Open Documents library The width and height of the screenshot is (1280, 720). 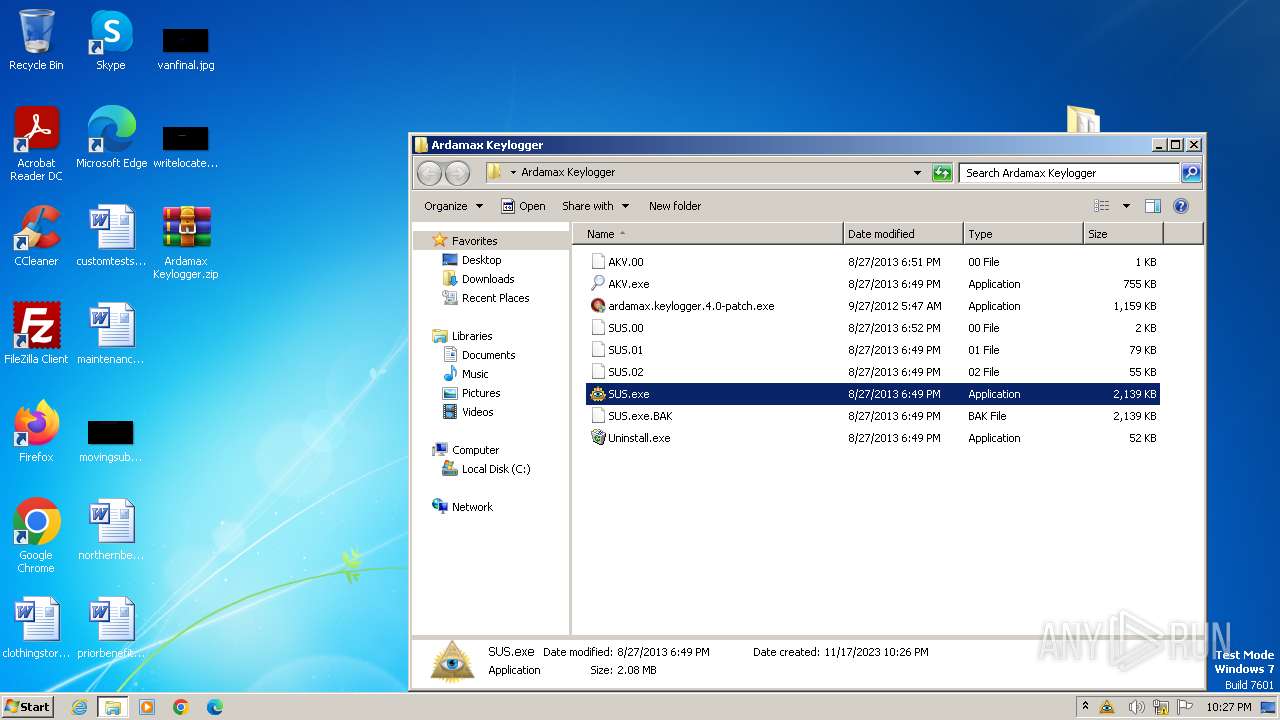tap(479, 355)
